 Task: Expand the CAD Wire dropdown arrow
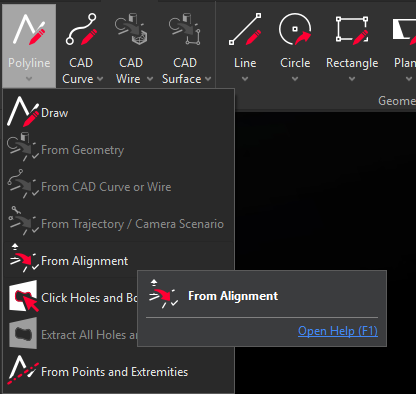click(x=150, y=79)
